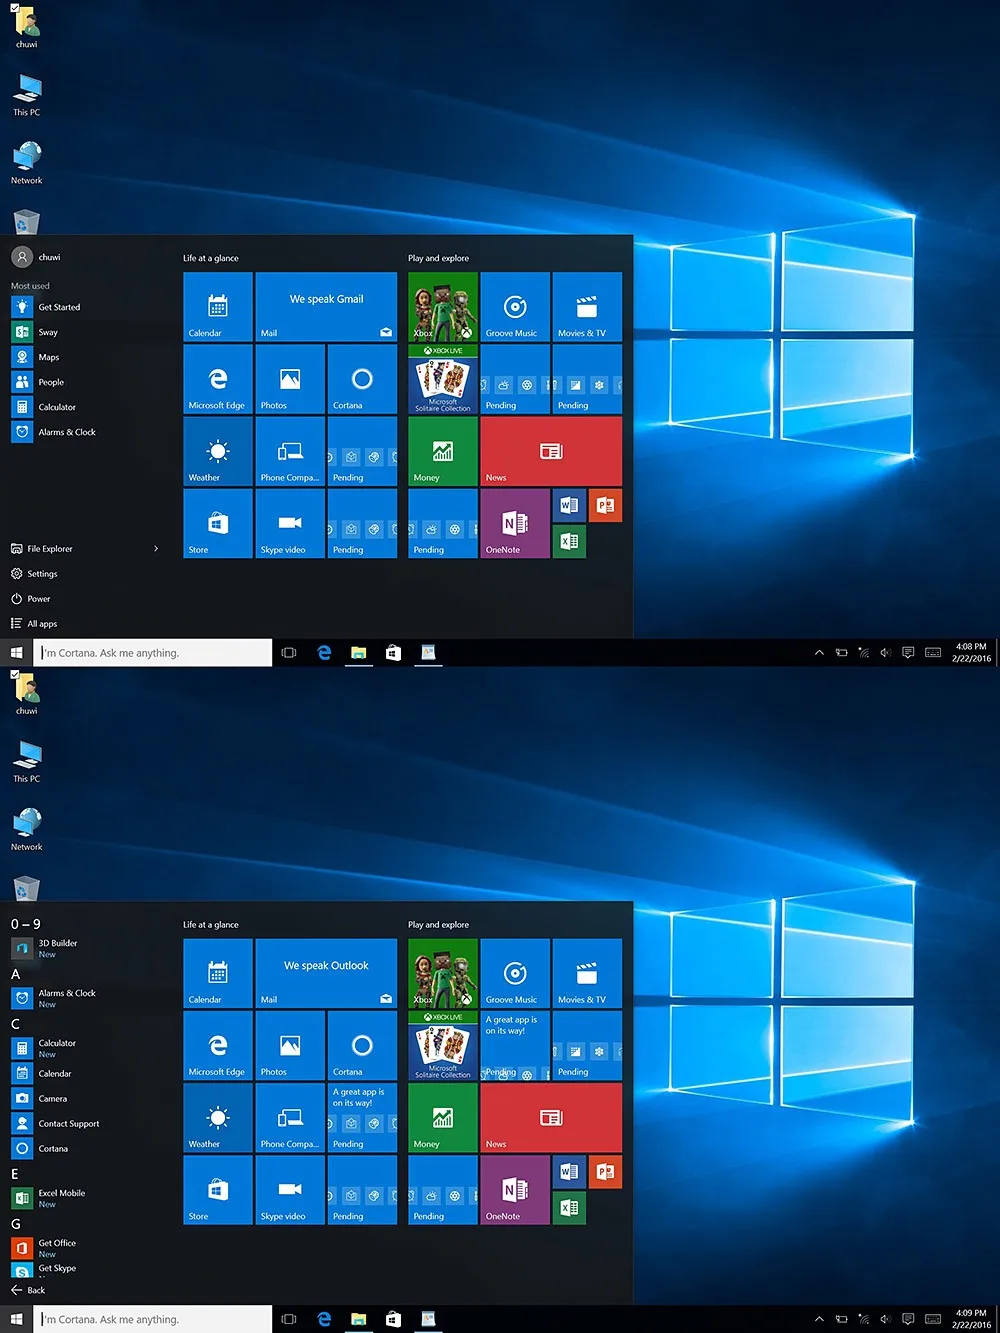This screenshot has width=1000, height=1333.
Task: Click Task View icon in upper taskbar
Action: click(x=289, y=653)
